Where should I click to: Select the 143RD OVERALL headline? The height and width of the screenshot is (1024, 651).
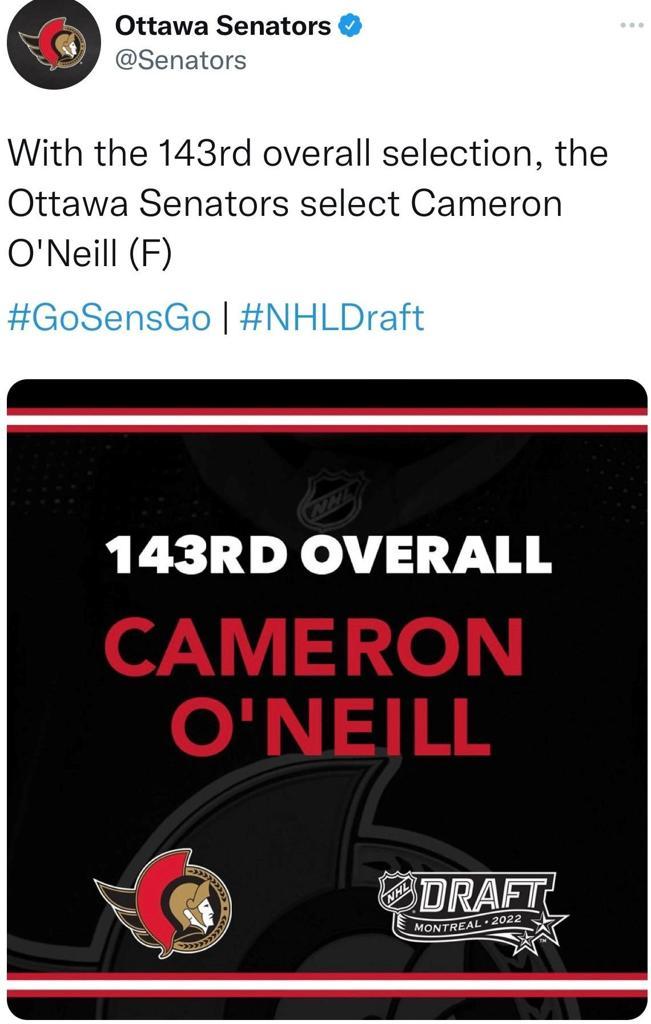(328, 555)
